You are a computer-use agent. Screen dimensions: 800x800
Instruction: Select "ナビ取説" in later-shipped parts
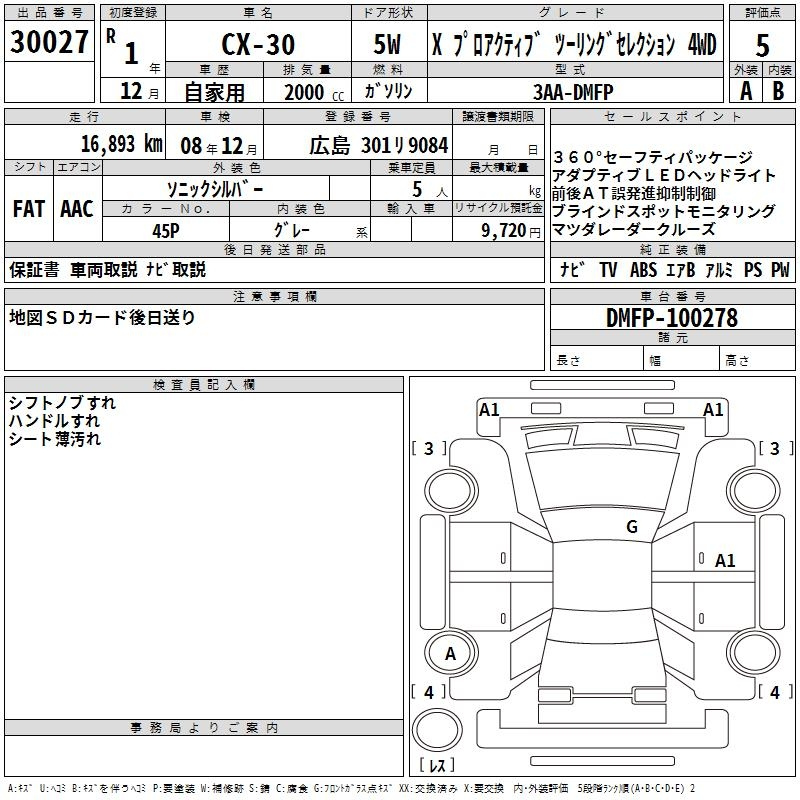click(x=176, y=269)
